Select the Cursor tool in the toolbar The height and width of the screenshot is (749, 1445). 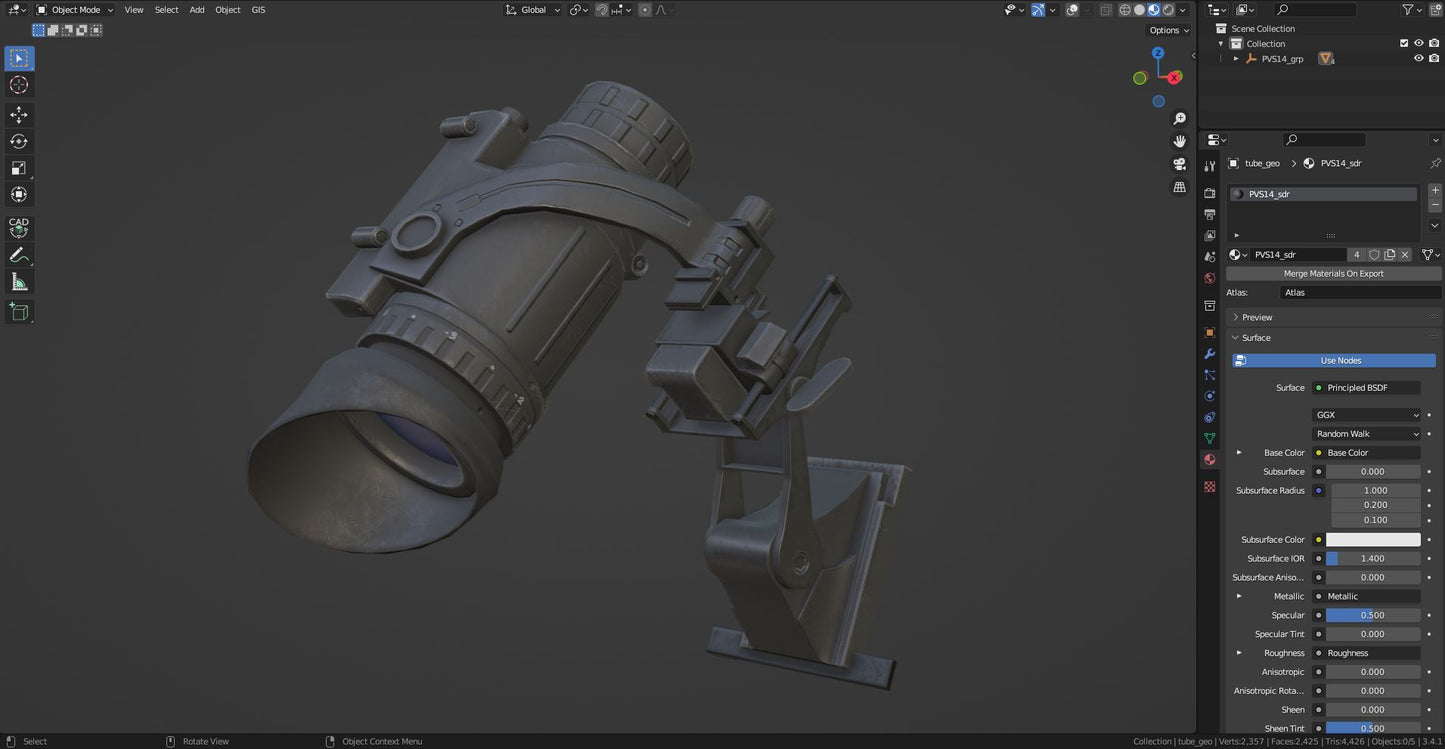click(x=19, y=85)
